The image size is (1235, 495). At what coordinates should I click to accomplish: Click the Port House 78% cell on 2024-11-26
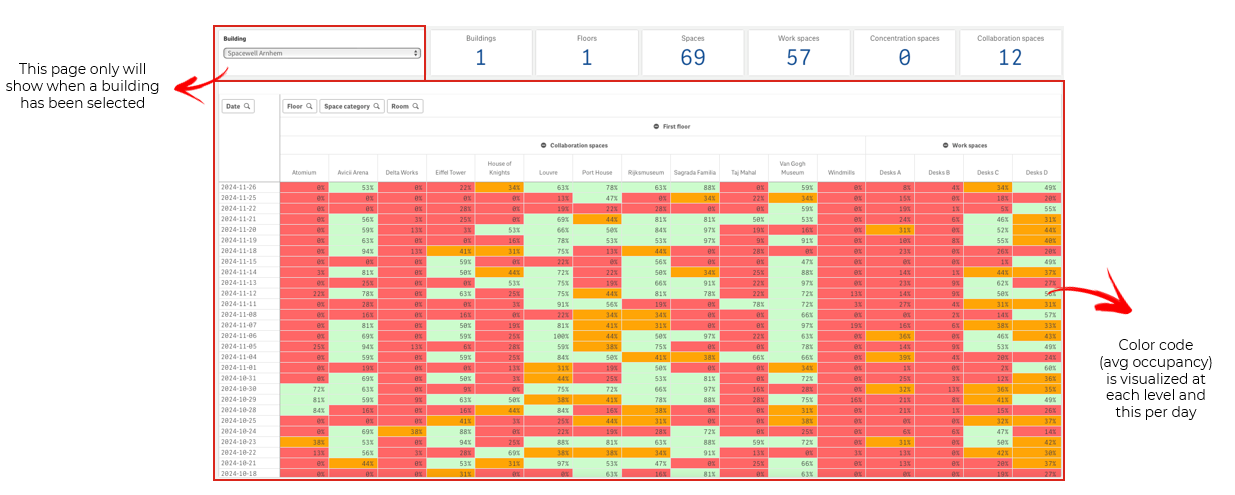(x=597, y=187)
